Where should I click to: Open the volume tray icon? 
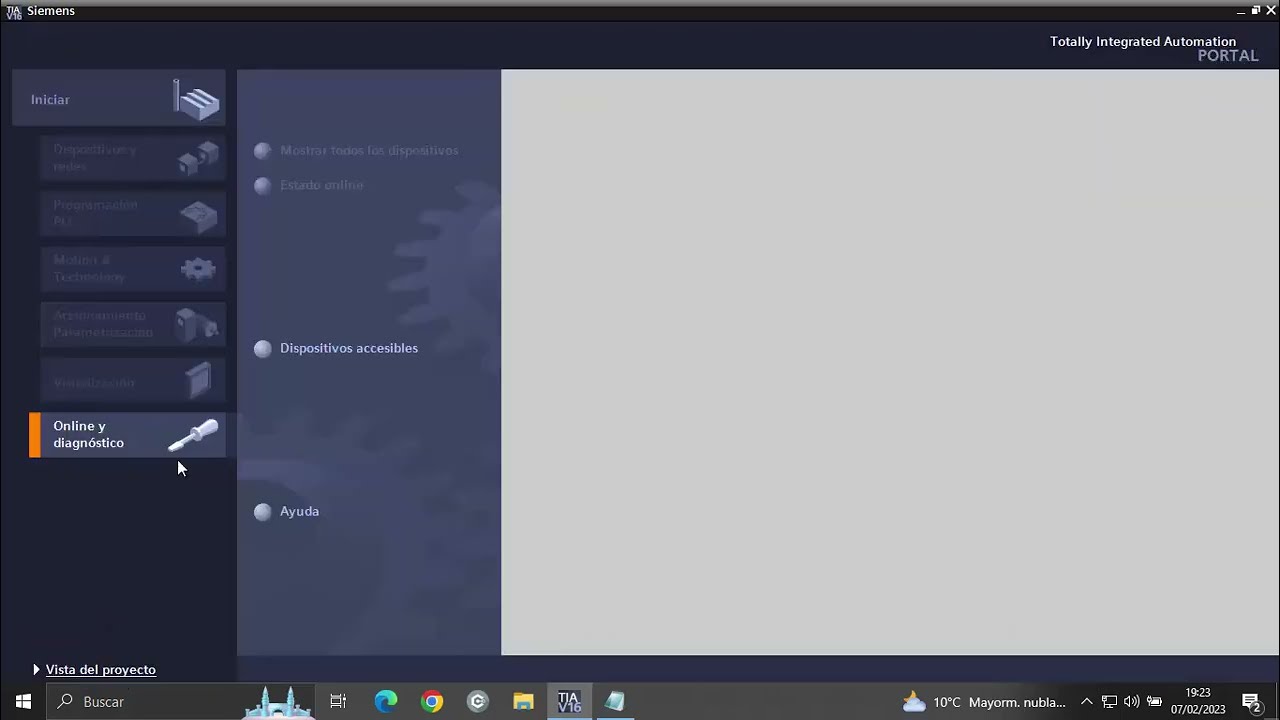[x=1131, y=702]
